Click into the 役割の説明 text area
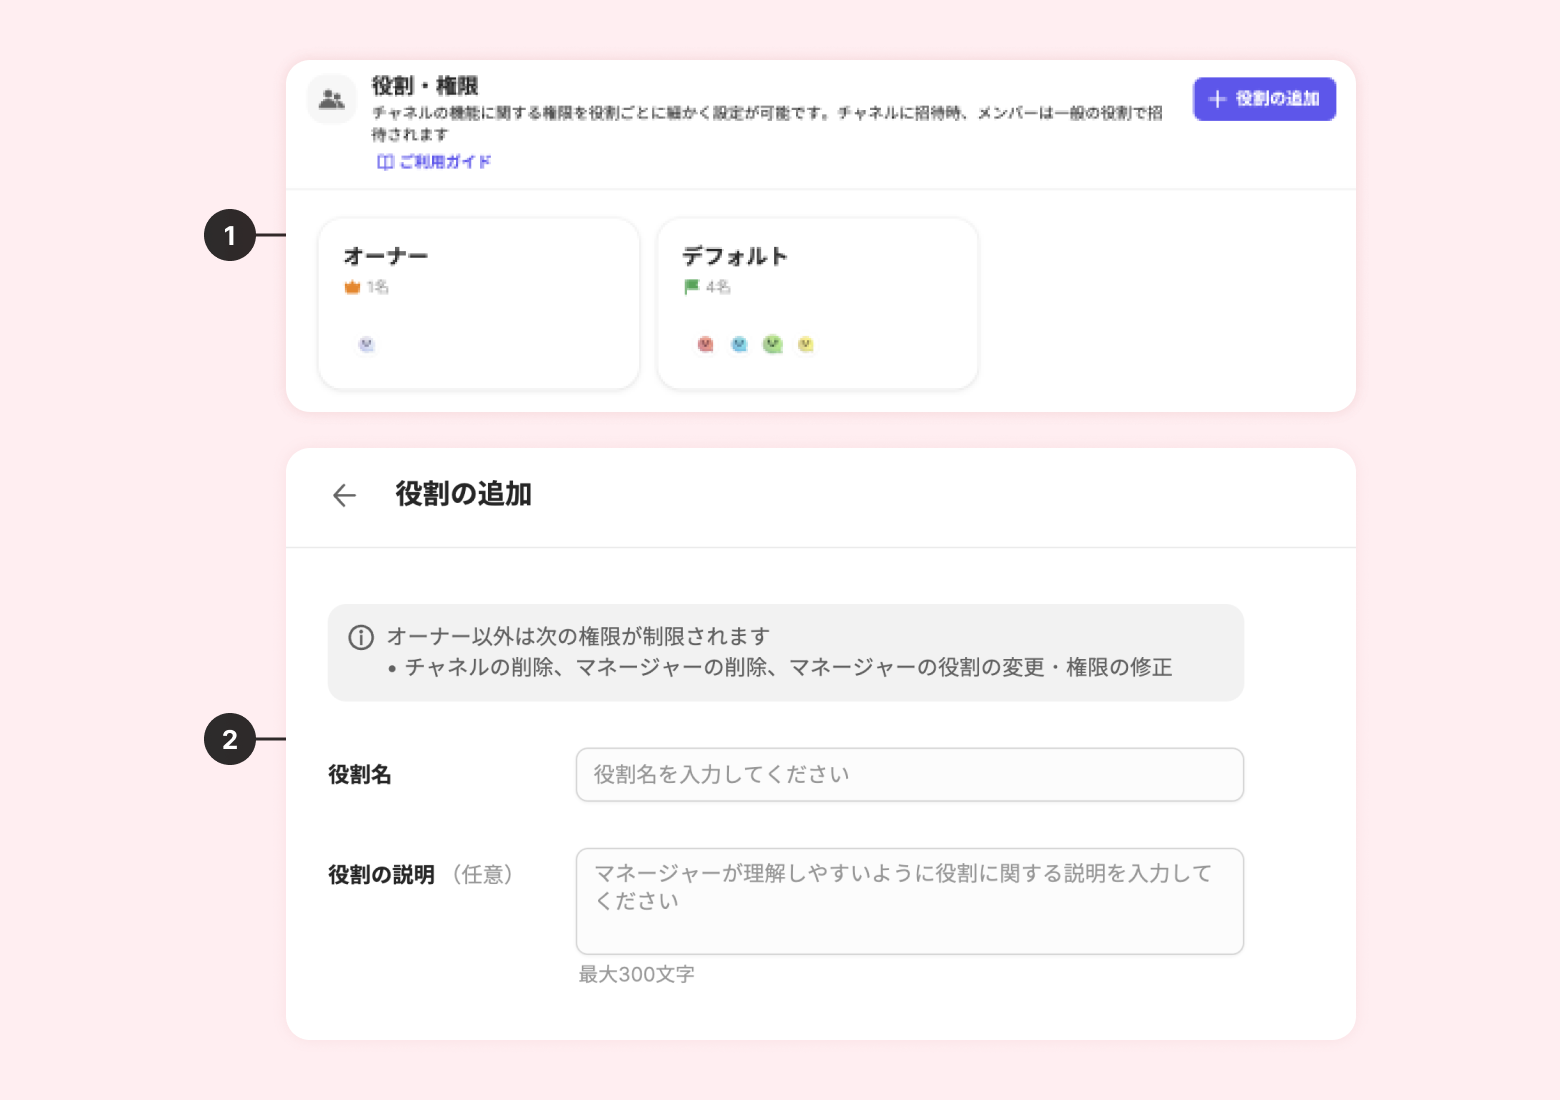This screenshot has width=1560, height=1100. [909, 901]
